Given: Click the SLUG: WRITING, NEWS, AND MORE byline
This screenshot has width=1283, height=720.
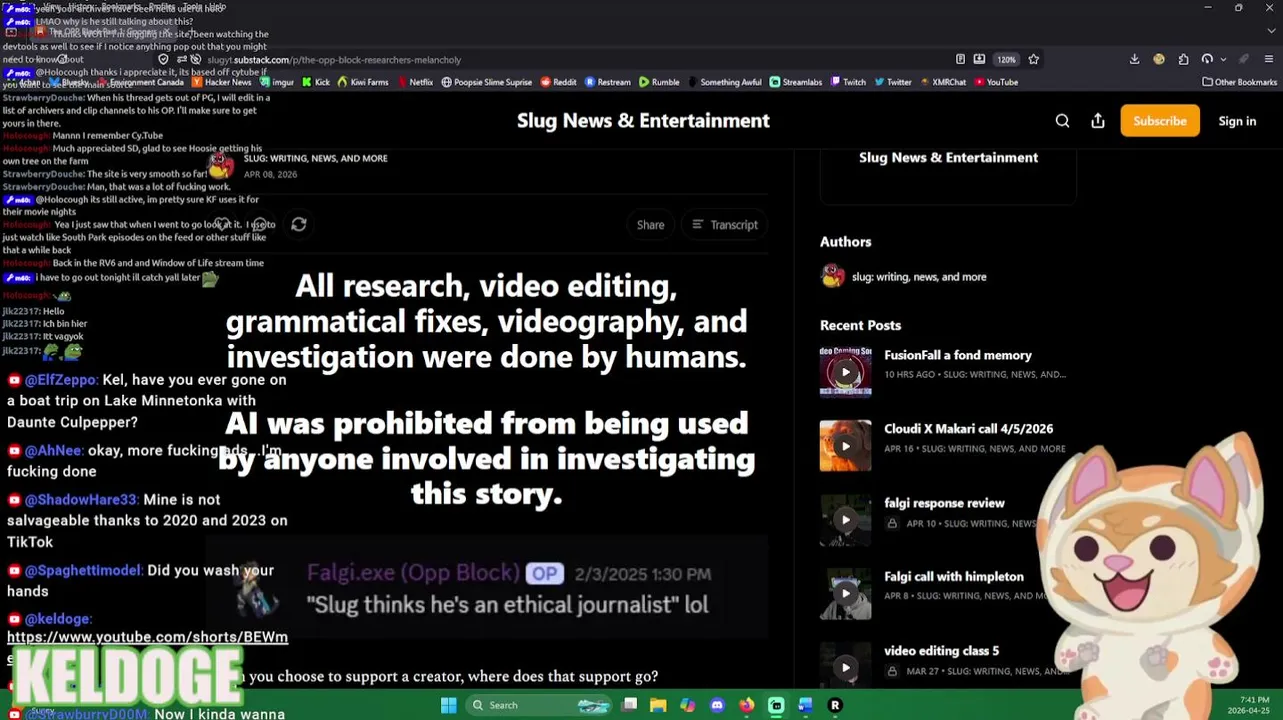Looking at the screenshot, I should click(315, 158).
